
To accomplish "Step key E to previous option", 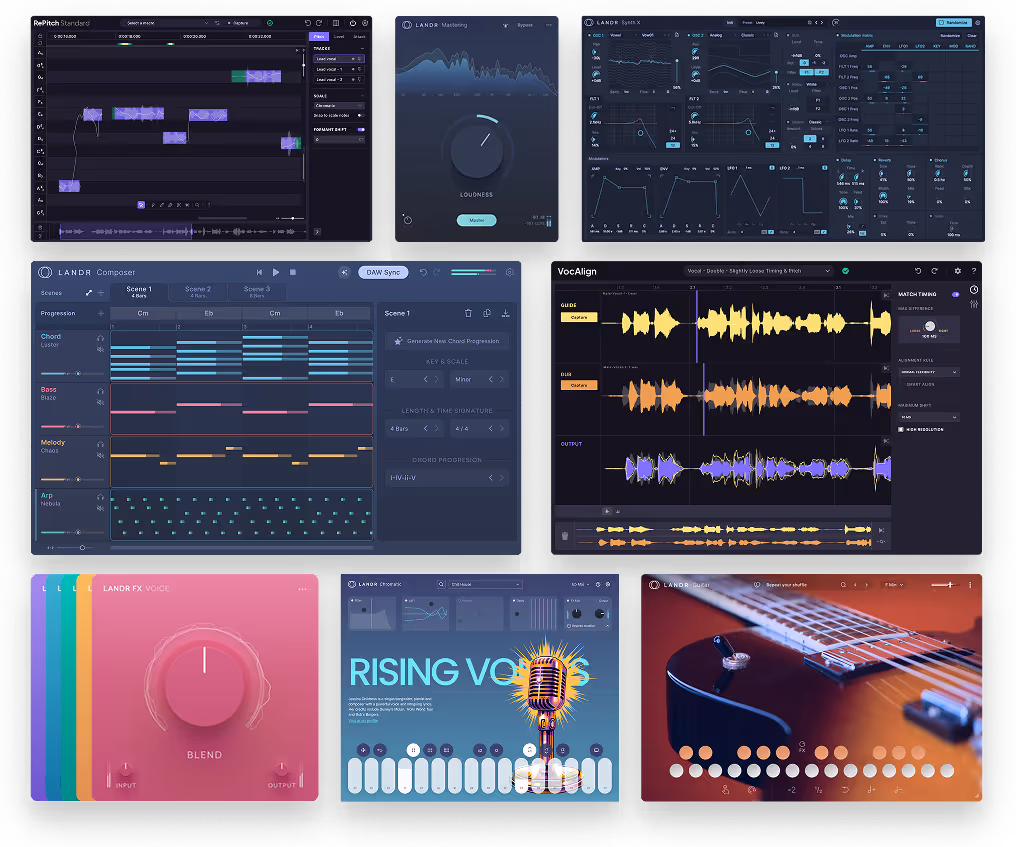I will point(426,379).
